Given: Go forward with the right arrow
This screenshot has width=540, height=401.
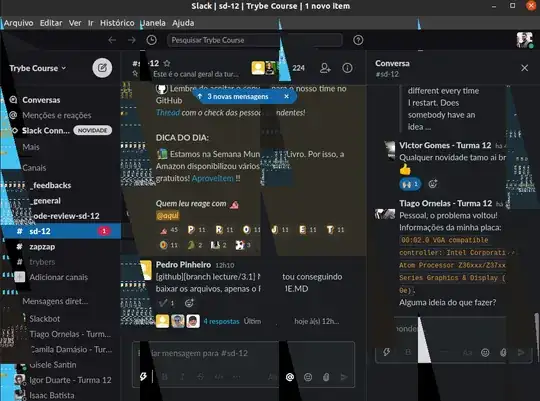Looking at the screenshot, I should [132, 40].
